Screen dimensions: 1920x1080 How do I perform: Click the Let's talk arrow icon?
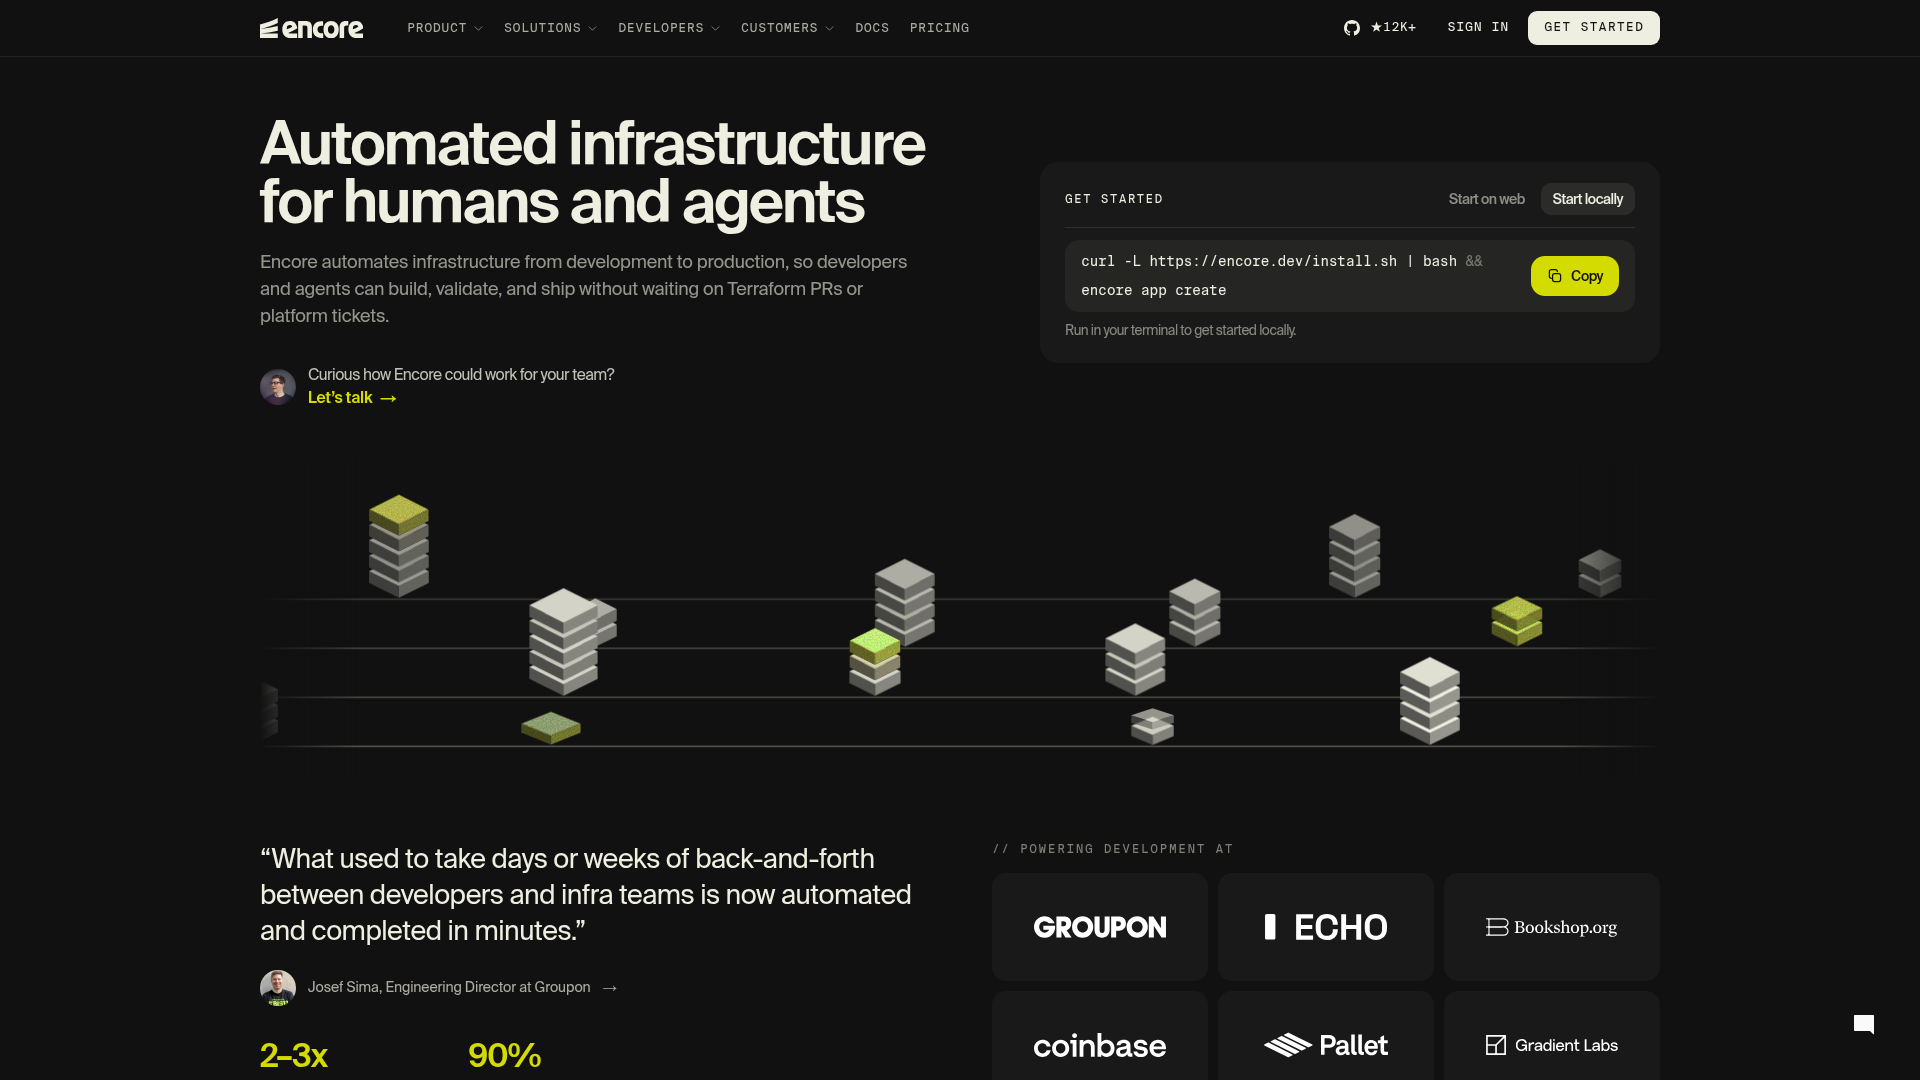coord(389,398)
